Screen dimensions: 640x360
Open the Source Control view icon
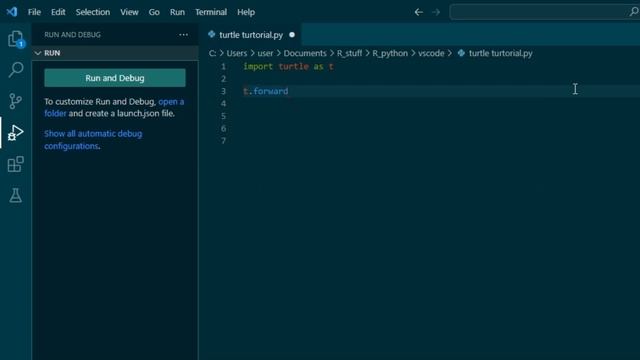(x=16, y=101)
